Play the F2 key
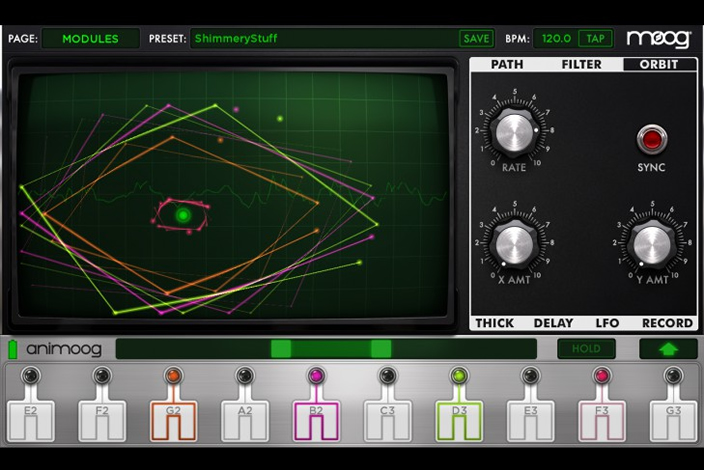This screenshot has height=470, width=704. pos(102,421)
